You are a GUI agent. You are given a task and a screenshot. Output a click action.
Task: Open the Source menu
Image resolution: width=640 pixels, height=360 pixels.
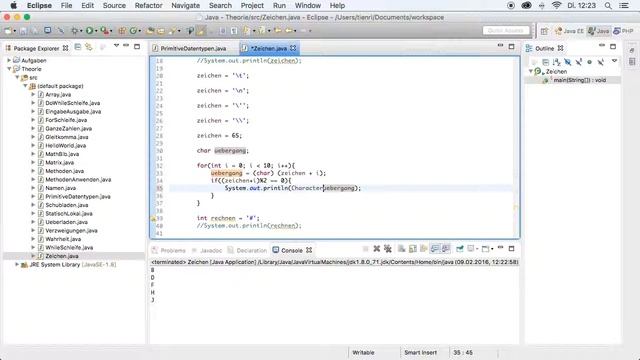click(114, 5)
